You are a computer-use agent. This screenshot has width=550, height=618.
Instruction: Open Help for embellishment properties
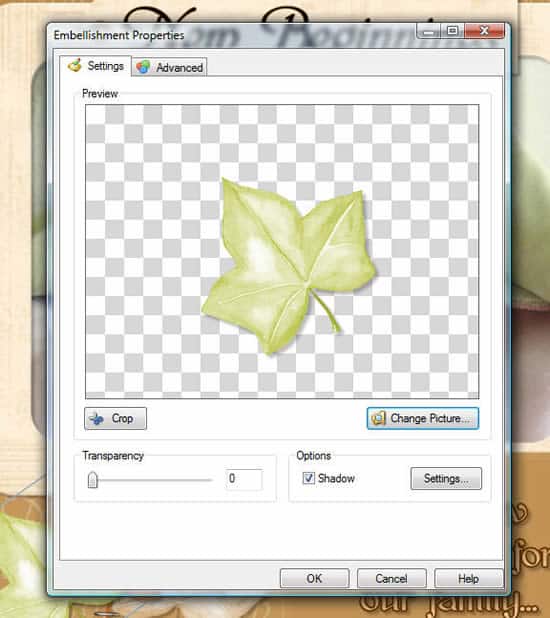tap(468, 579)
